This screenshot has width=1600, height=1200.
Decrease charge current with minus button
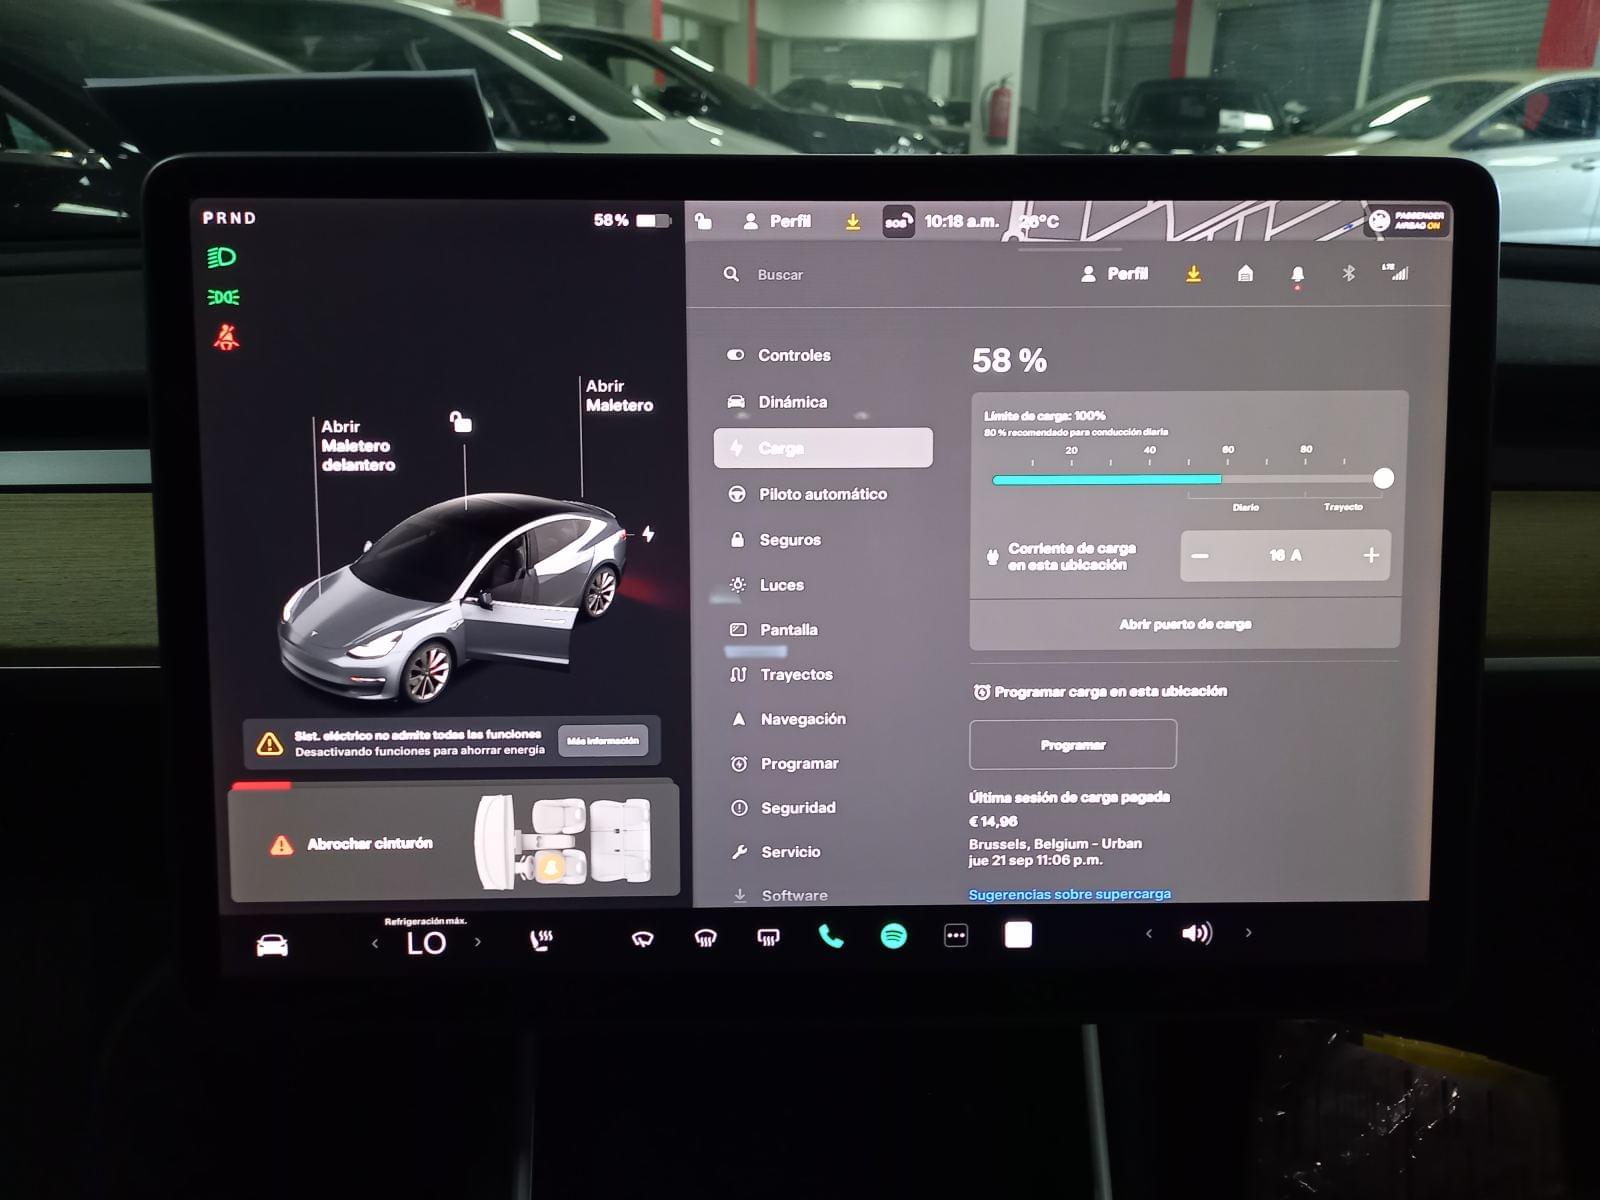pyautogui.click(x=1200, y=556)
